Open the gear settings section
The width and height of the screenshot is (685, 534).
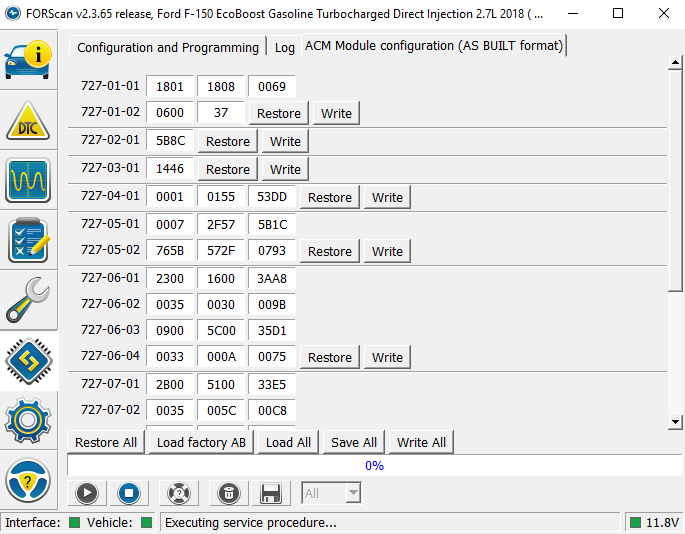pyautogui.click(x=28, y=420)
